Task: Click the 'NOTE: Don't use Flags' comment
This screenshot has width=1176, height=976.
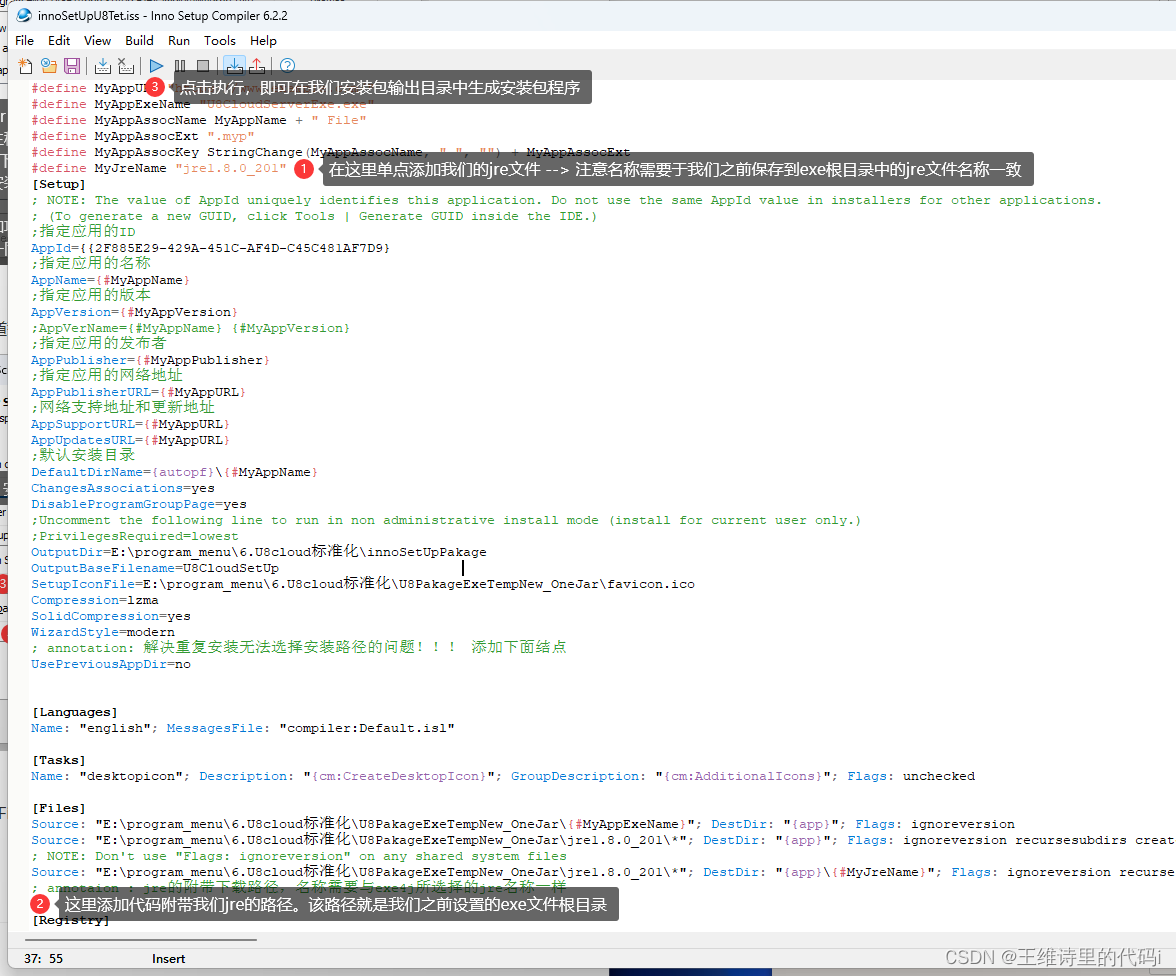Action: 299,857
